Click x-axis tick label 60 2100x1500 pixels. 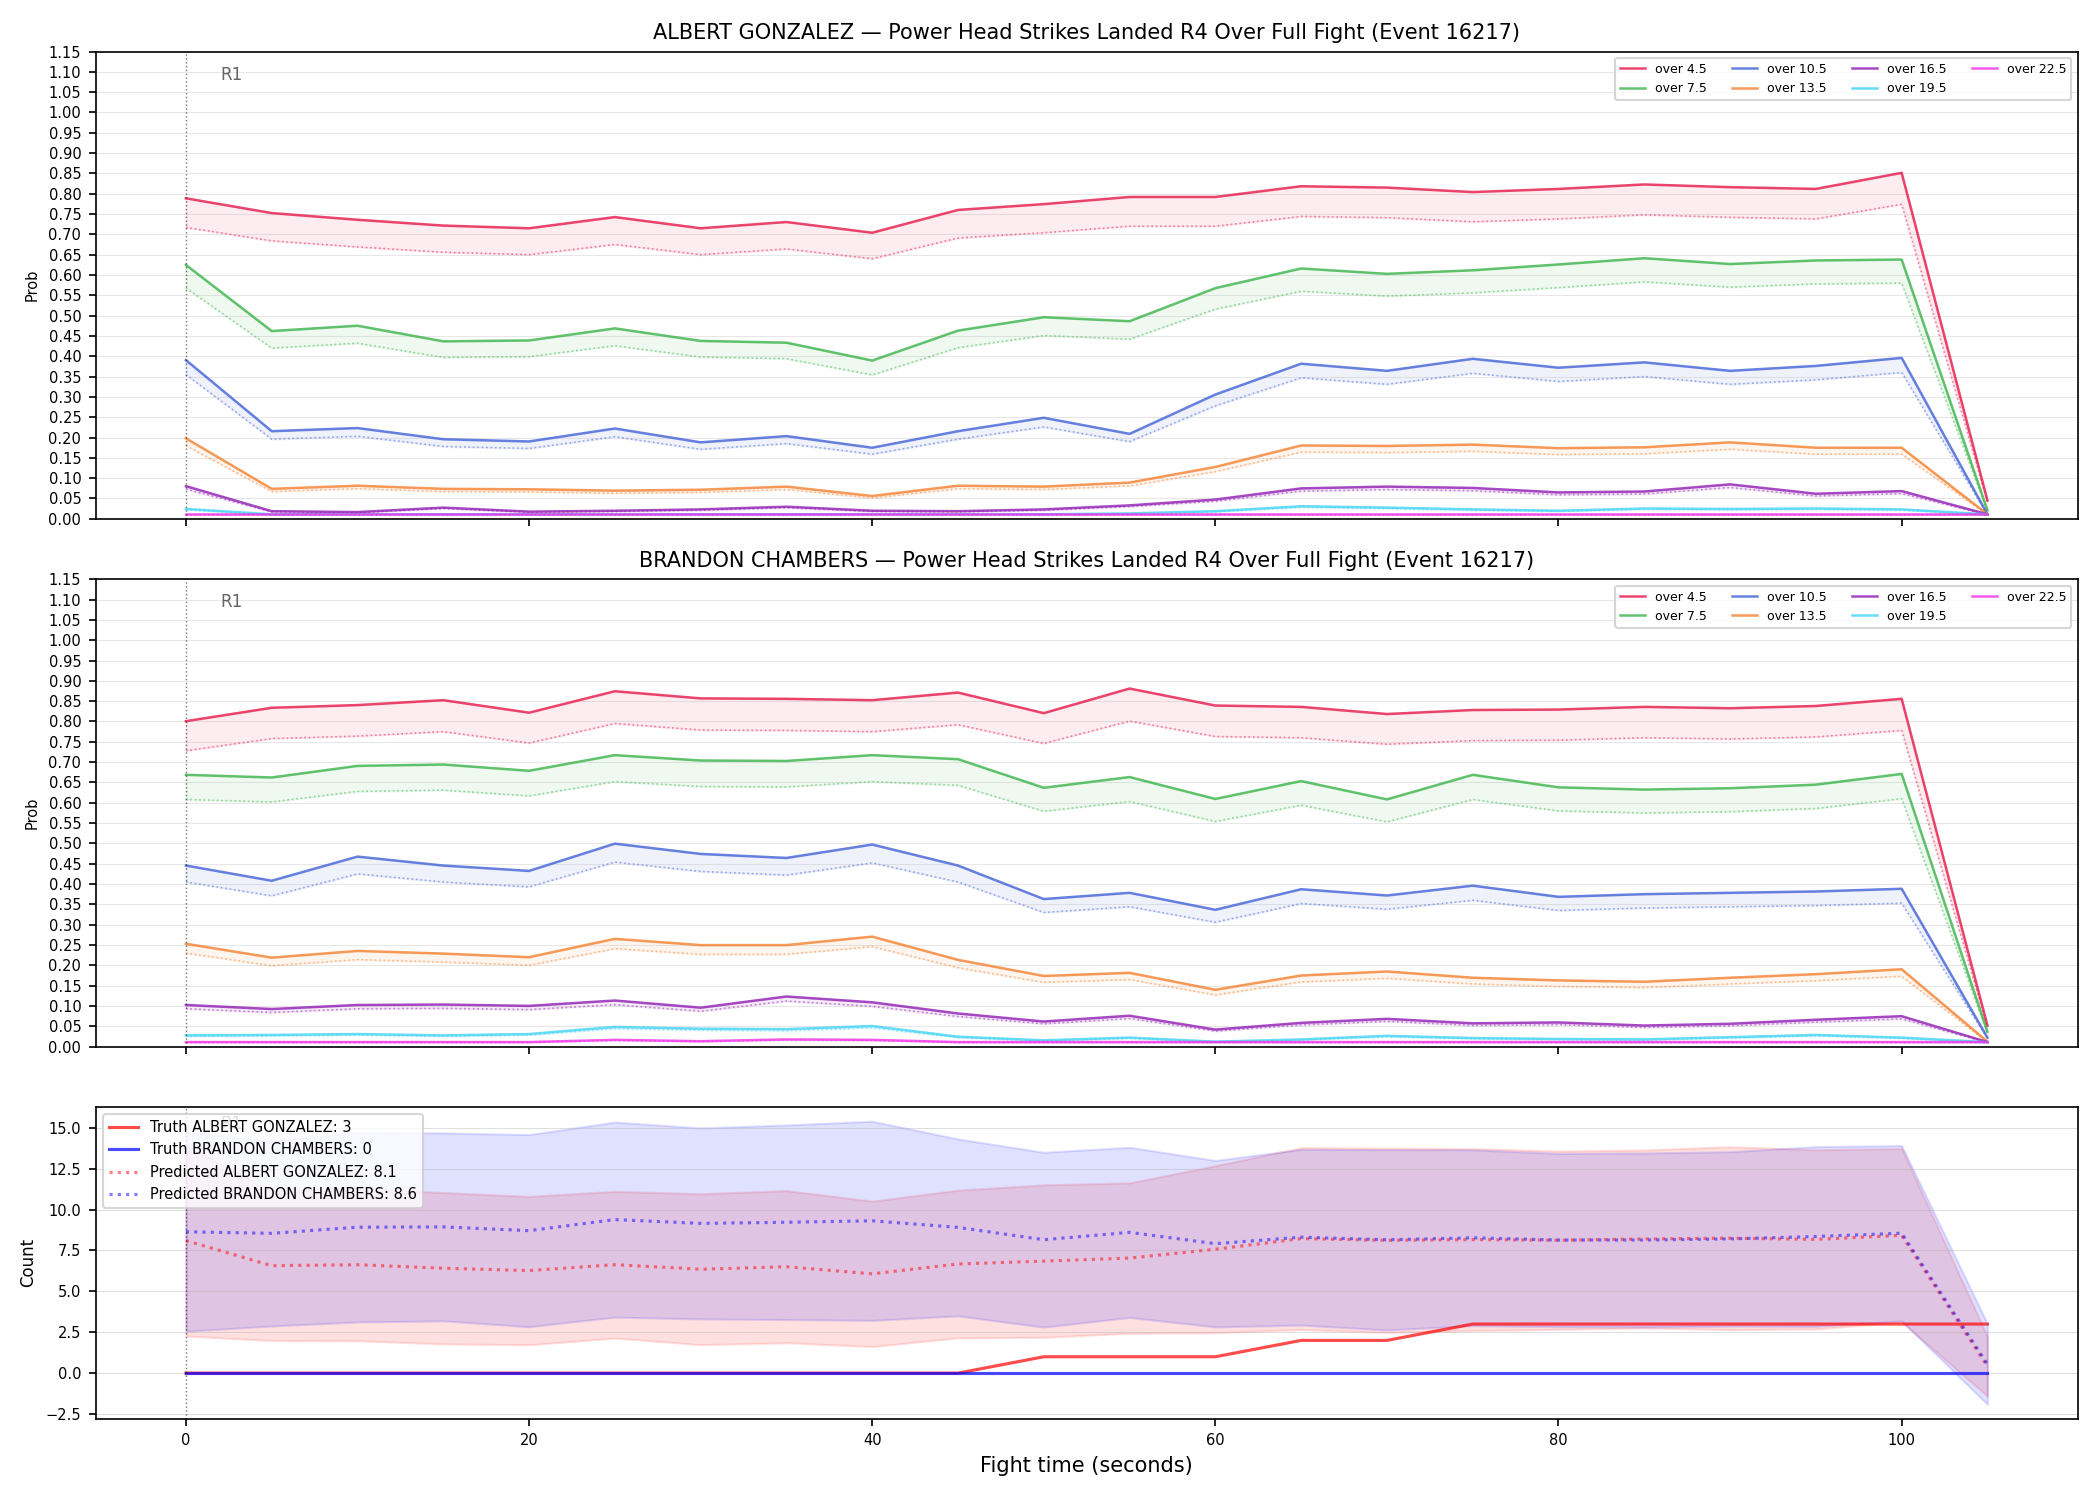click(x=1215, y=1440)
